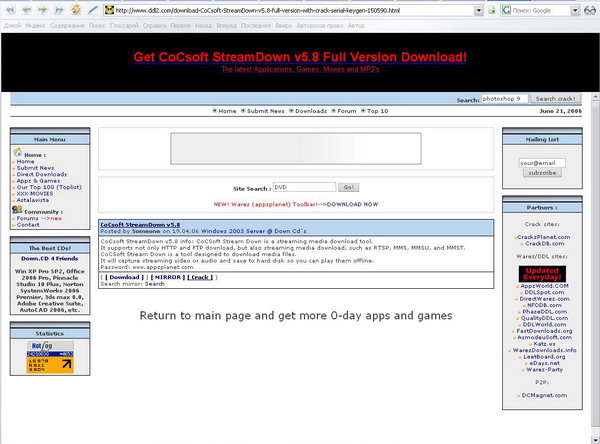
Task: Click the Fast Forward navigation icon
Action: (59, 10)
